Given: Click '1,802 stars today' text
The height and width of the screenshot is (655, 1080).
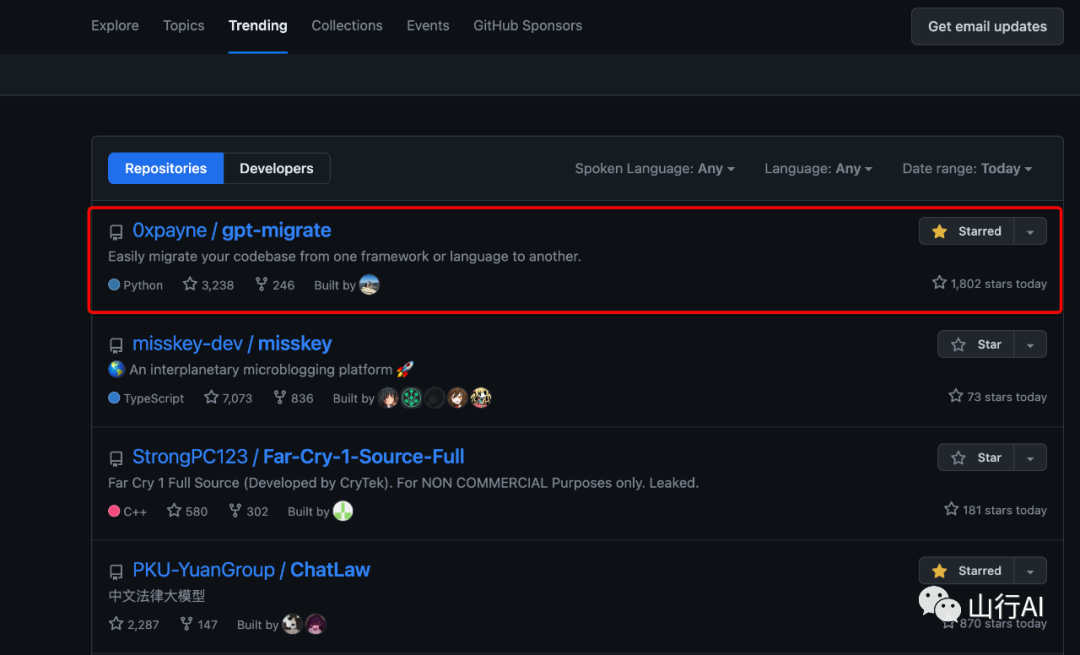Looking at the screenshot, I should pos(989,283).
